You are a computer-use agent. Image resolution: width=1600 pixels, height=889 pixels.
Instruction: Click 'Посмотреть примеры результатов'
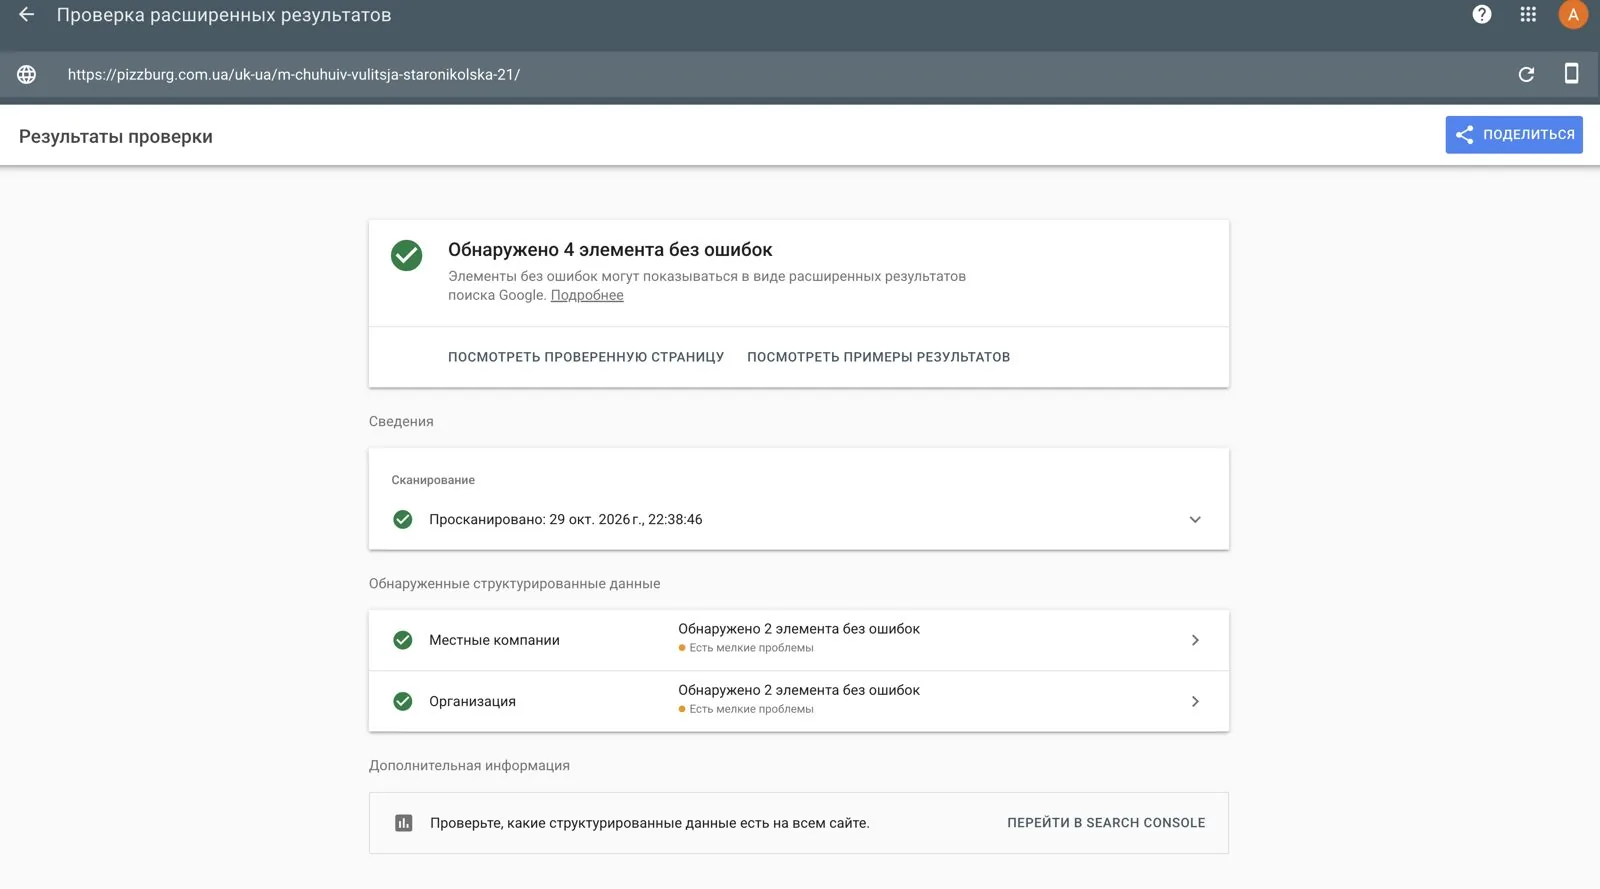(x=878, y=357)
